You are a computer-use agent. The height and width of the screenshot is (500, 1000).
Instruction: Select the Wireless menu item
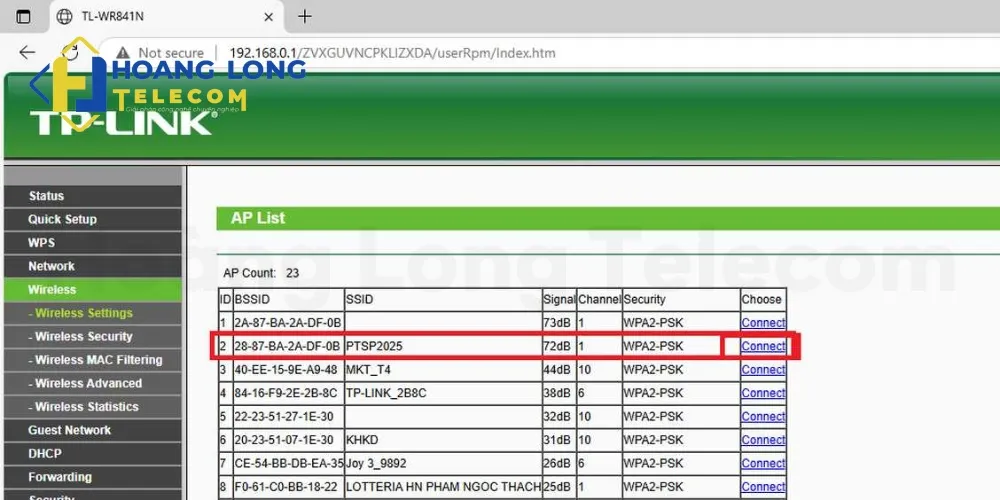click(93, 290)
